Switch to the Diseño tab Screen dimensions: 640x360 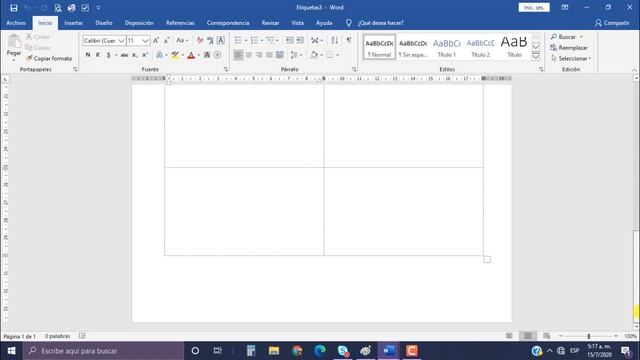coord(104,23)
